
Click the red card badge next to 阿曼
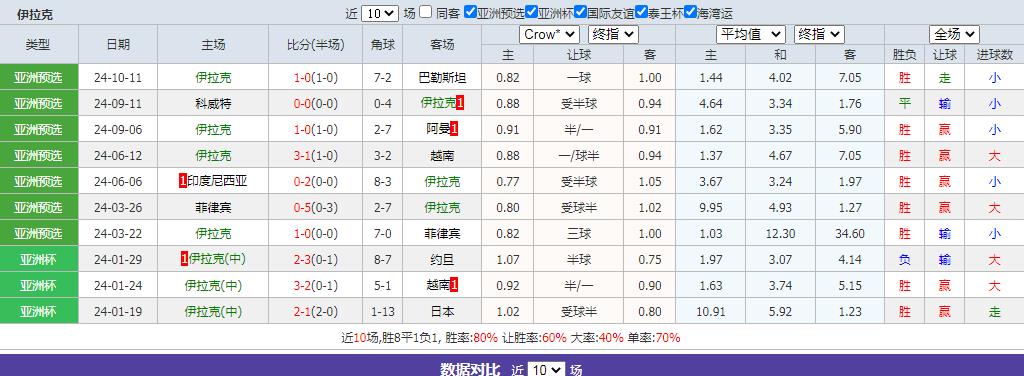click(454, 129)
